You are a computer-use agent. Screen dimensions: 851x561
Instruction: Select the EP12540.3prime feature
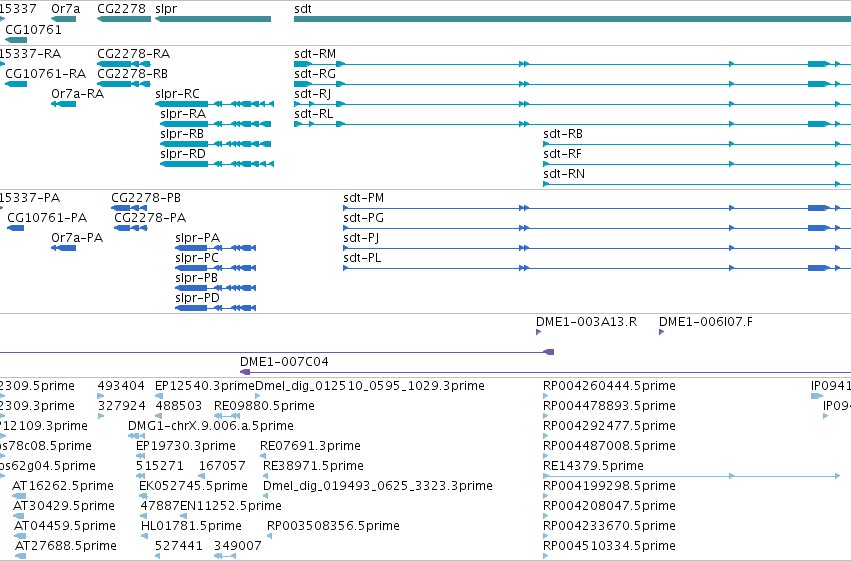pos(158,396)
